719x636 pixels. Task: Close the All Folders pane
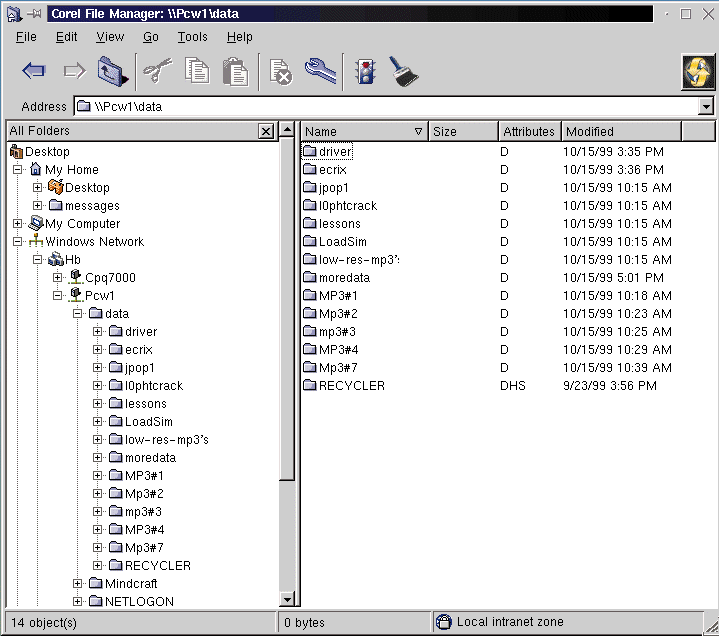coord(266,131)
